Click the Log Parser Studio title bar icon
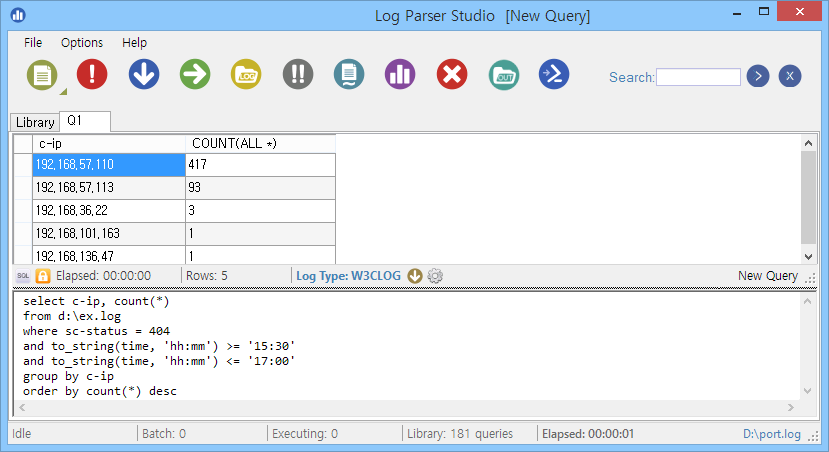Image resolution: width=829 pixels, height=452 pixels. click(18, 15)
